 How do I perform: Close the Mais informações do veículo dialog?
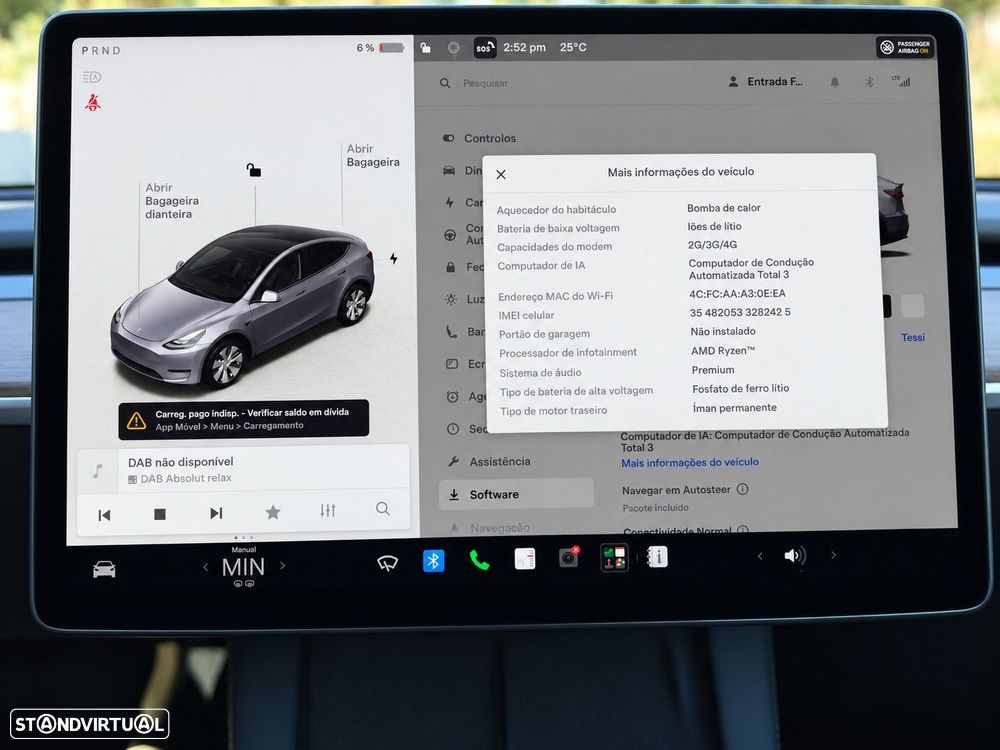click(501, 174)
